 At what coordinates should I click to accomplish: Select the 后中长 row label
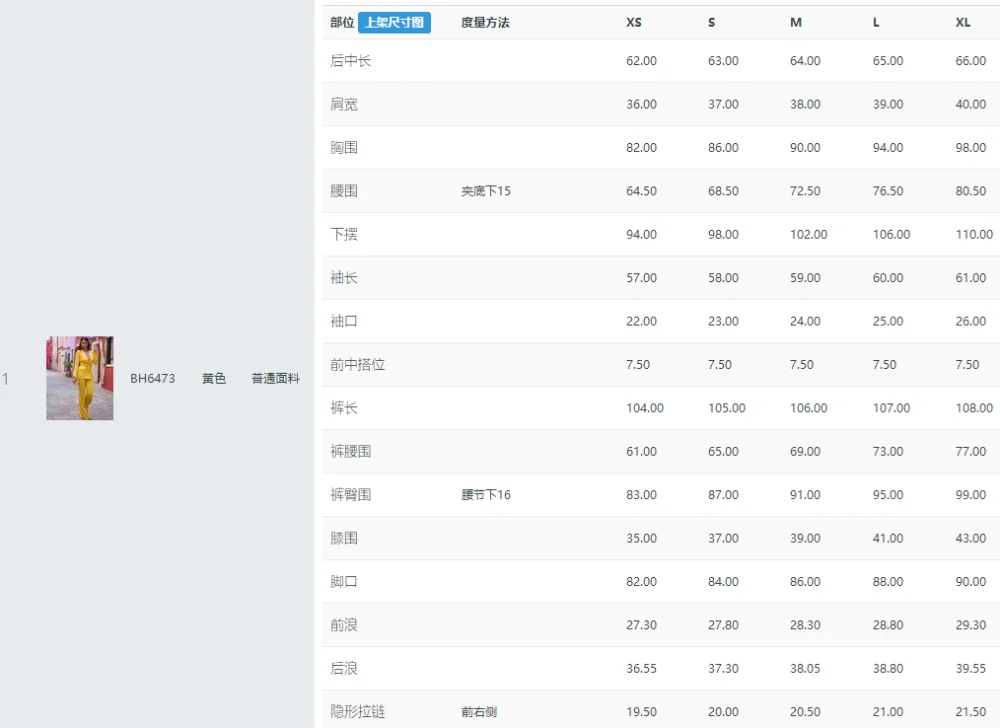click(350, 61)
